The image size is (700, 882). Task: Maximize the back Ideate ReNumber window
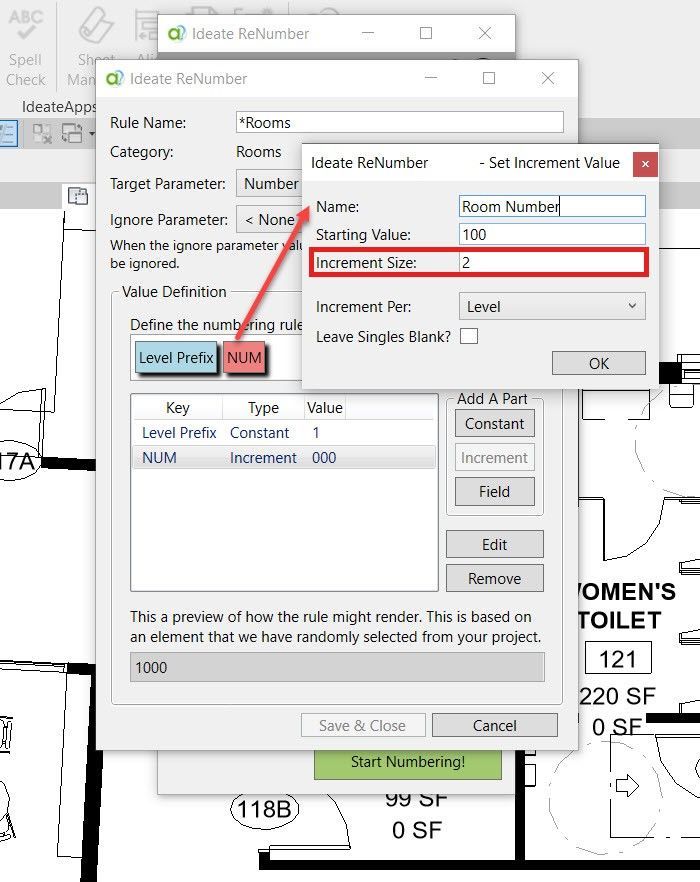pos(426,33)
